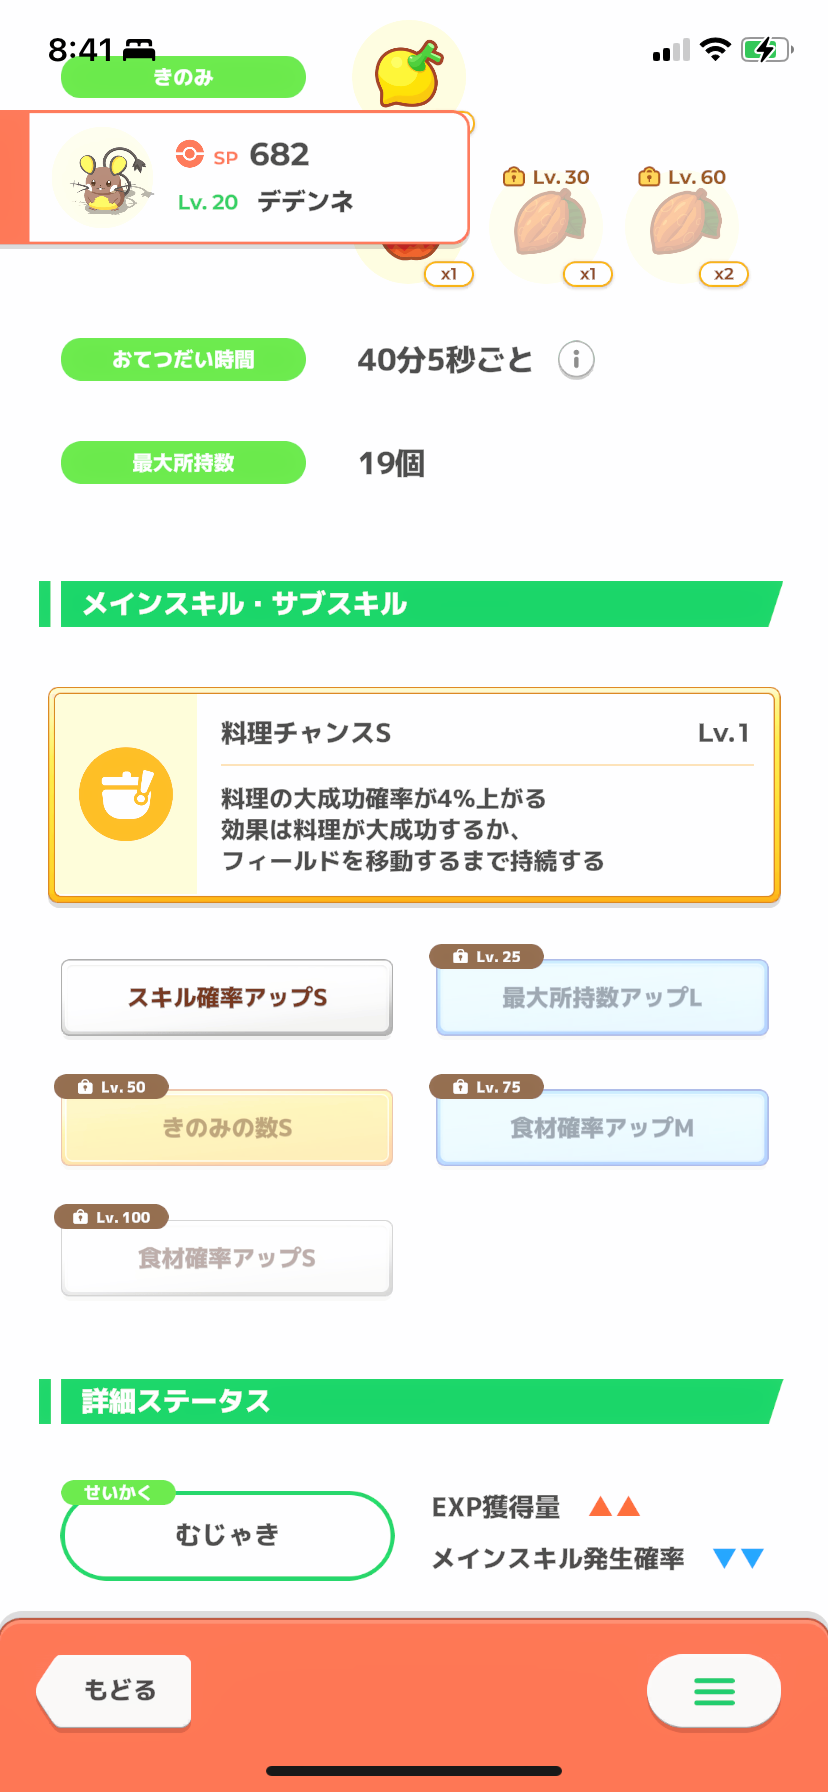The image size is (828, 1792).
Task: Tap the 最大所持数 label
Action: tap(183, 462)
